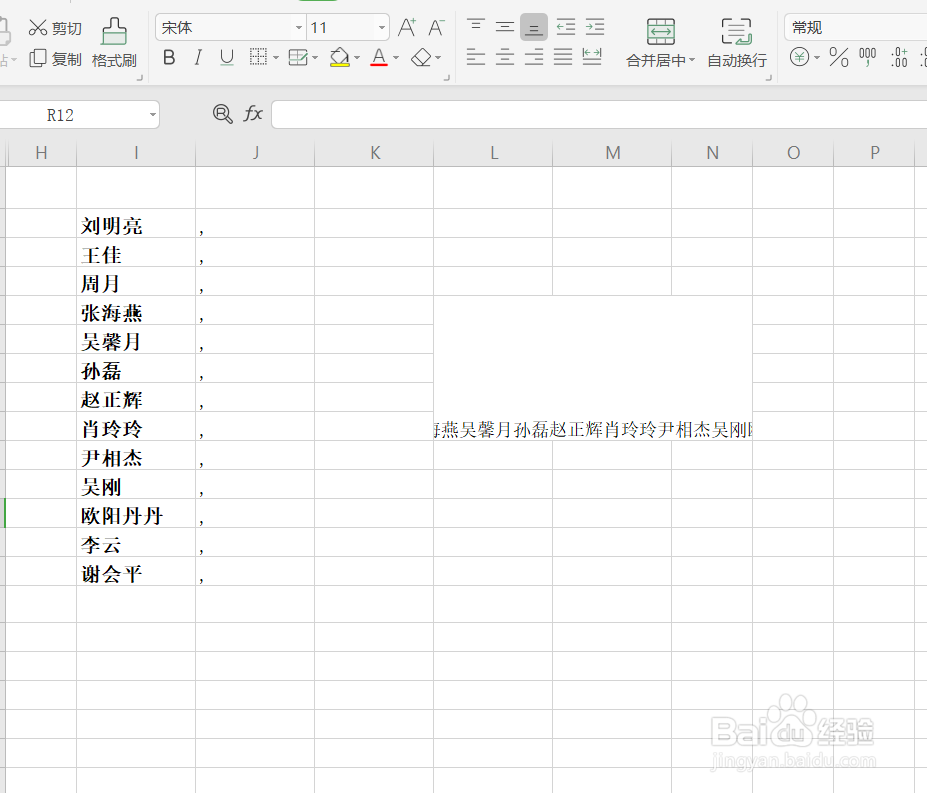
Task: Apply thousands separator (000) format
Action: tap(867, 57)
